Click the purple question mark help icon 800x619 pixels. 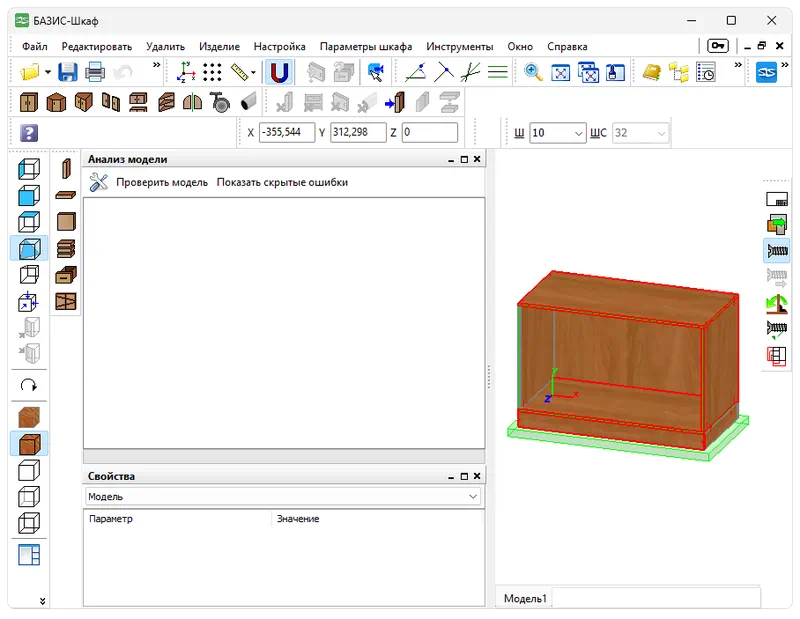tap(29, 133)
